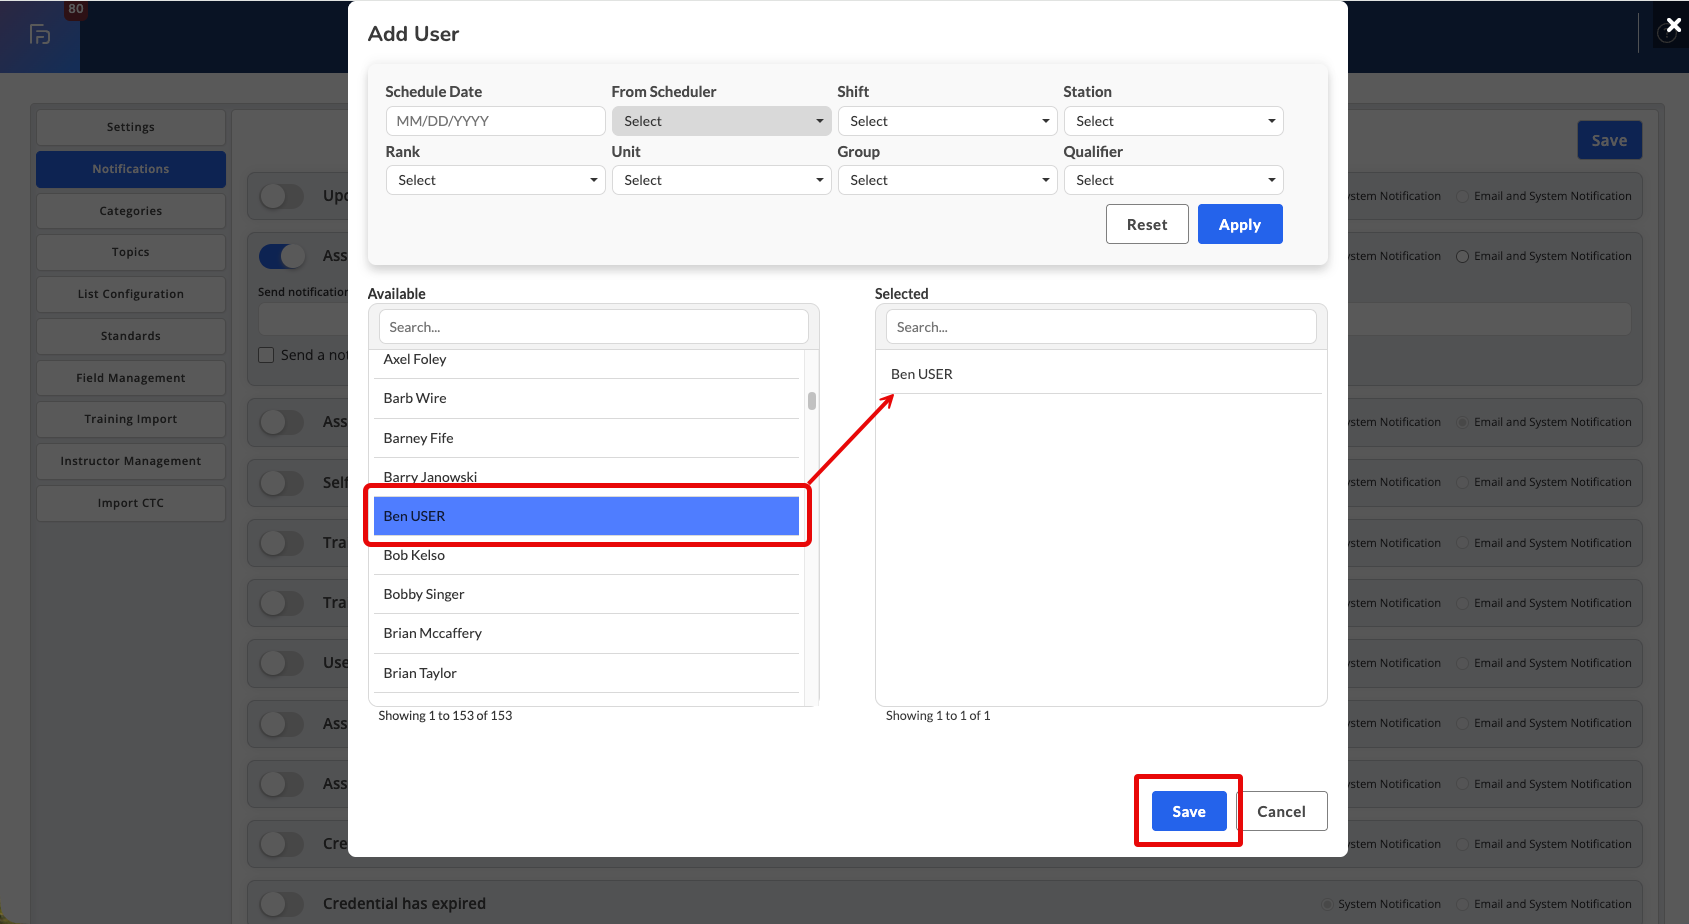Click Save on the background Notifications page

coord(1610,141)
